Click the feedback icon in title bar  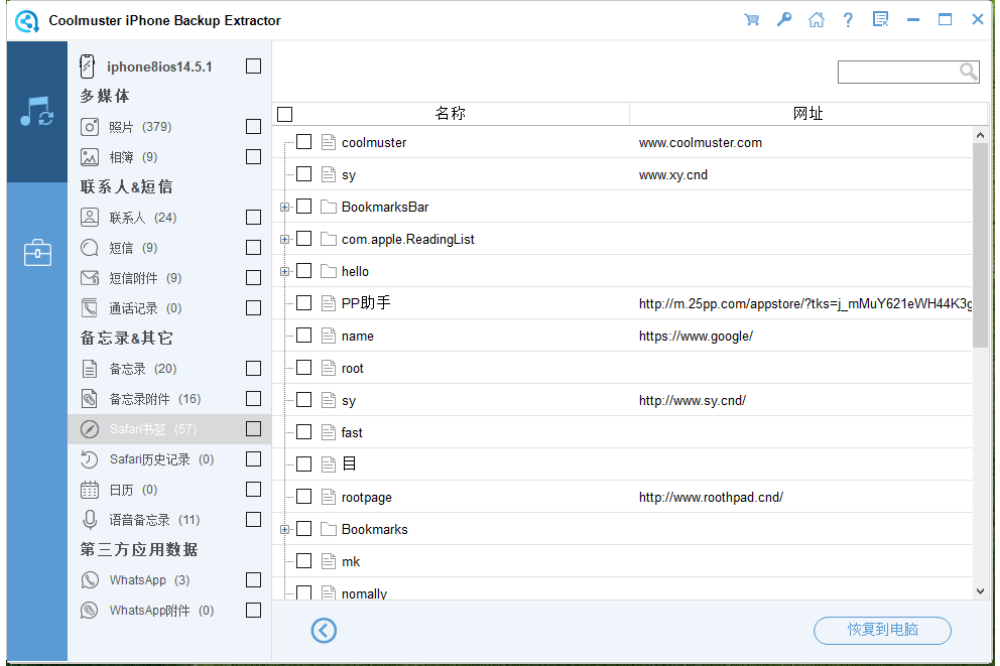pyautogui.click(x=880, y=20)
